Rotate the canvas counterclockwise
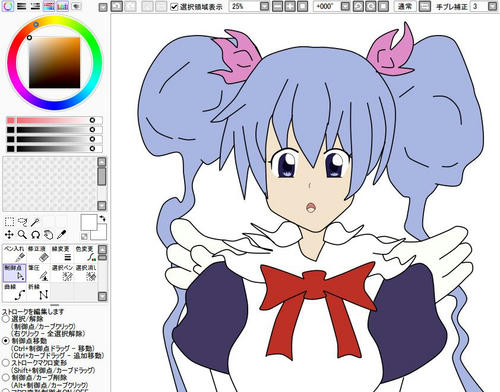 click(358, 6)
